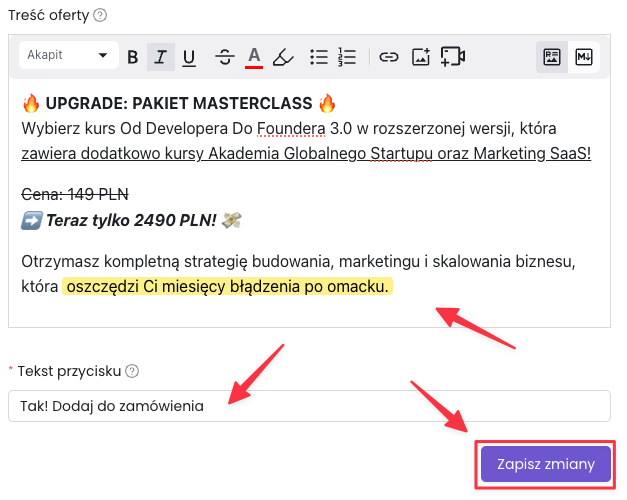Image resolution: width=627 pixels, height=500 pixels.
Task: Click the struck-through Cena: 149 PLN text
Action: pos(74,194)
